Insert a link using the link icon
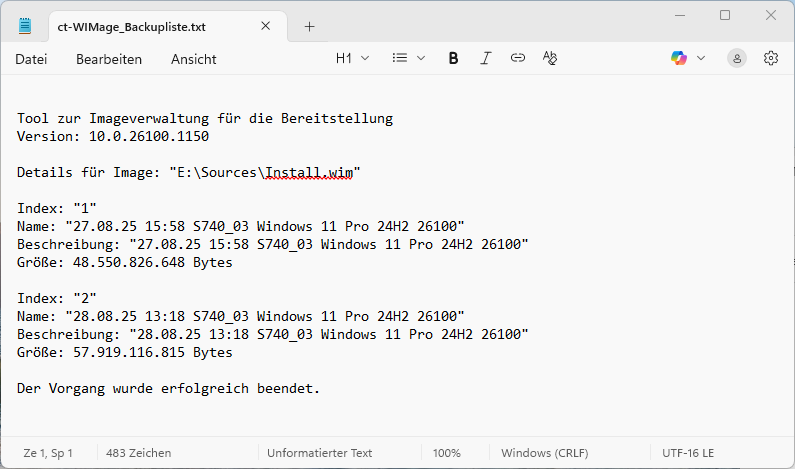This screenshot has width=795, height=469. [517, 59]
